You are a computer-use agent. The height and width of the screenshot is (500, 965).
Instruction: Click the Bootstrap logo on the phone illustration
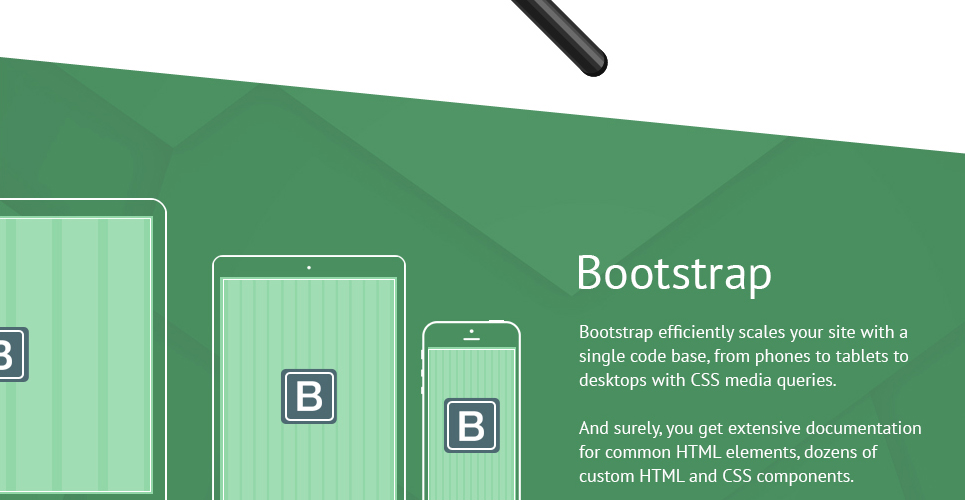472,425
